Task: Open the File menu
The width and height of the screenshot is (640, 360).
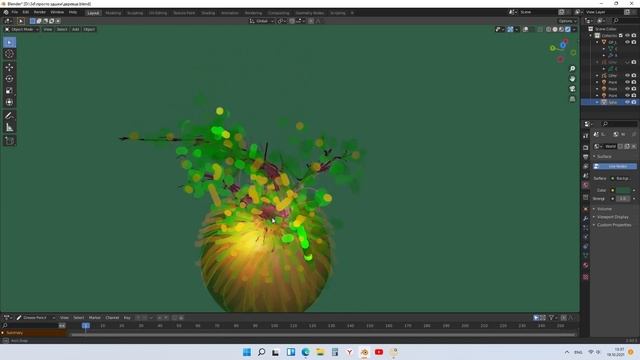Action: (x=15, y=12)
